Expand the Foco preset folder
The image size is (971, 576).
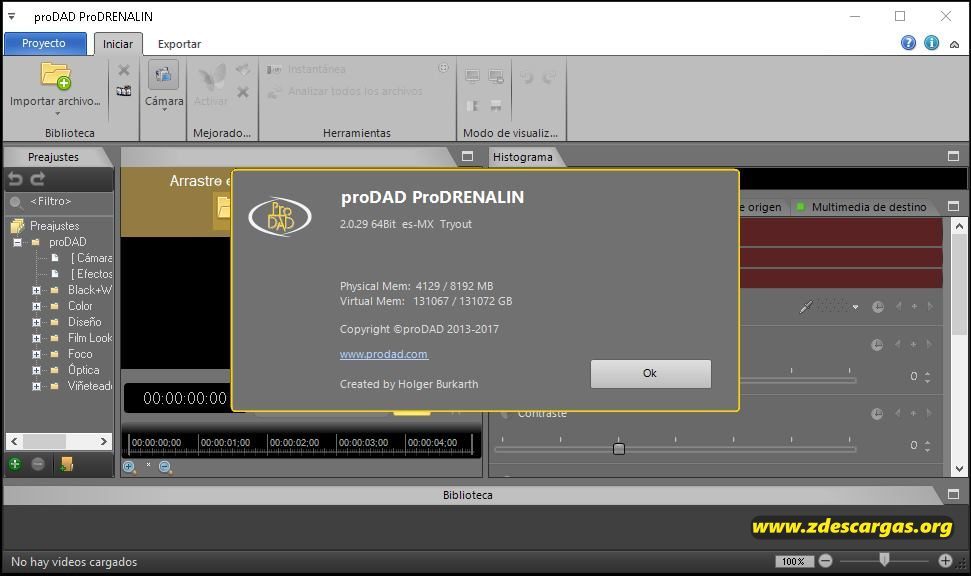[x=36, y=354]
